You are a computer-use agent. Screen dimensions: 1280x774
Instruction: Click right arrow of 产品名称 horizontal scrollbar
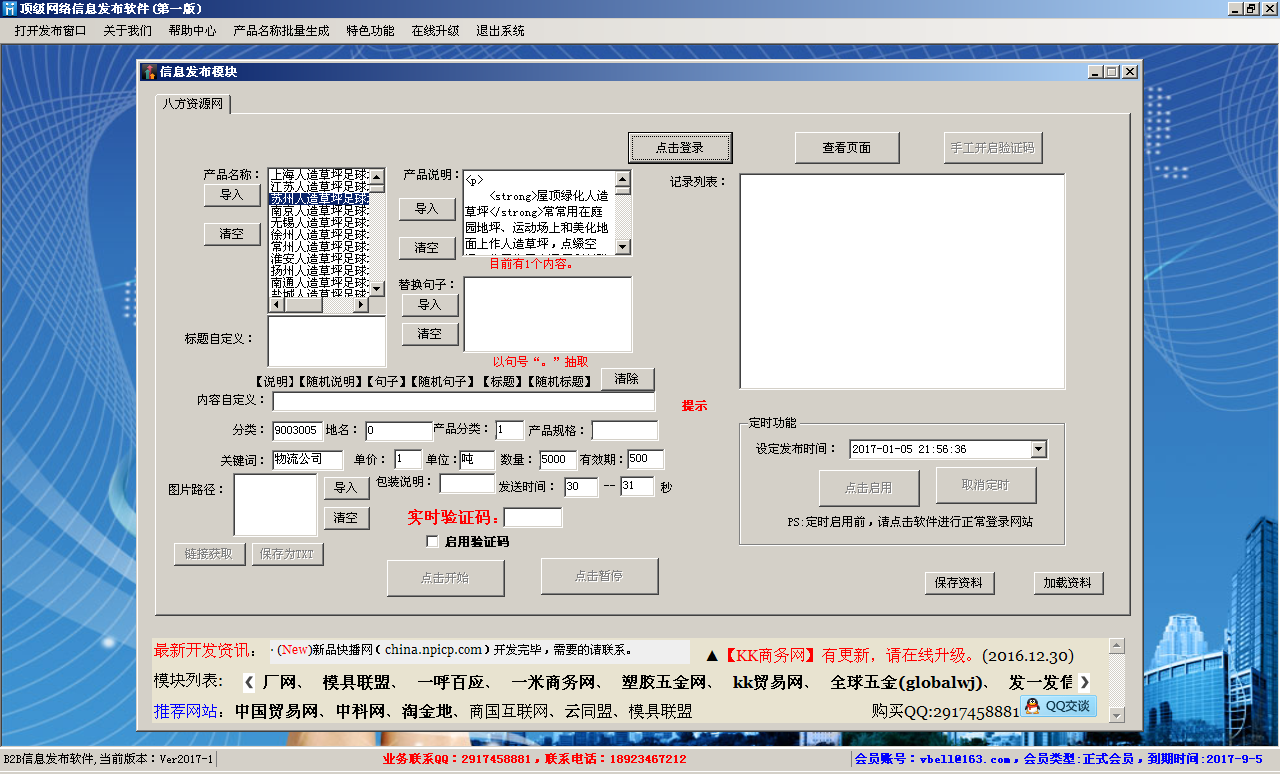pyautogui.click(x=361, y=305)
